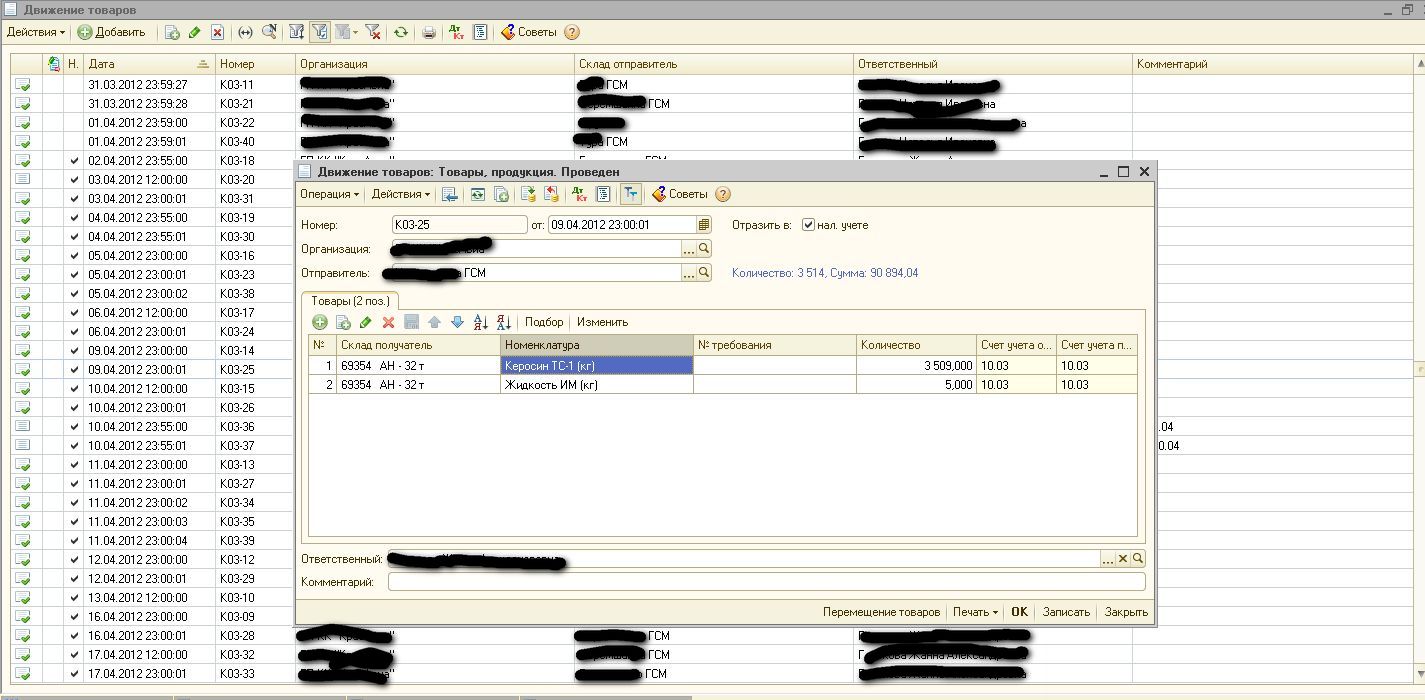Click the Записать button
Viewport: 1425px width, 700px height.
click(1066, 612)
